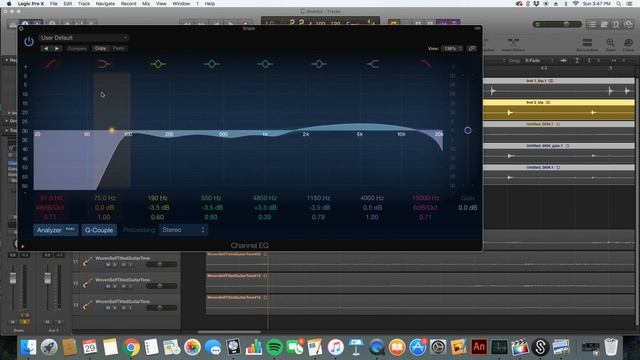Go to next preset arrow

click(x=57, y=48)
